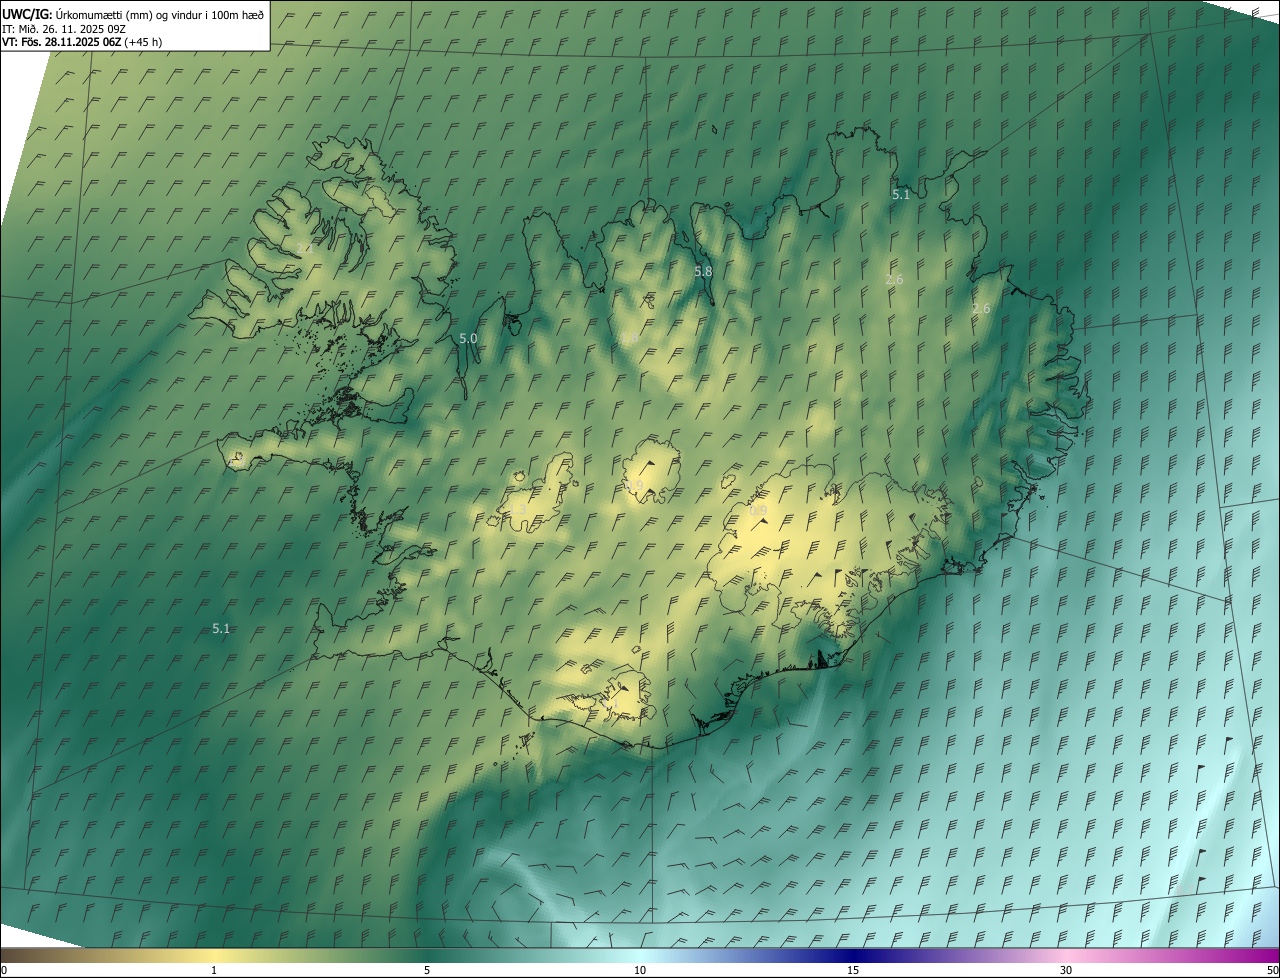Click the colorbar tick label 15

853,970
